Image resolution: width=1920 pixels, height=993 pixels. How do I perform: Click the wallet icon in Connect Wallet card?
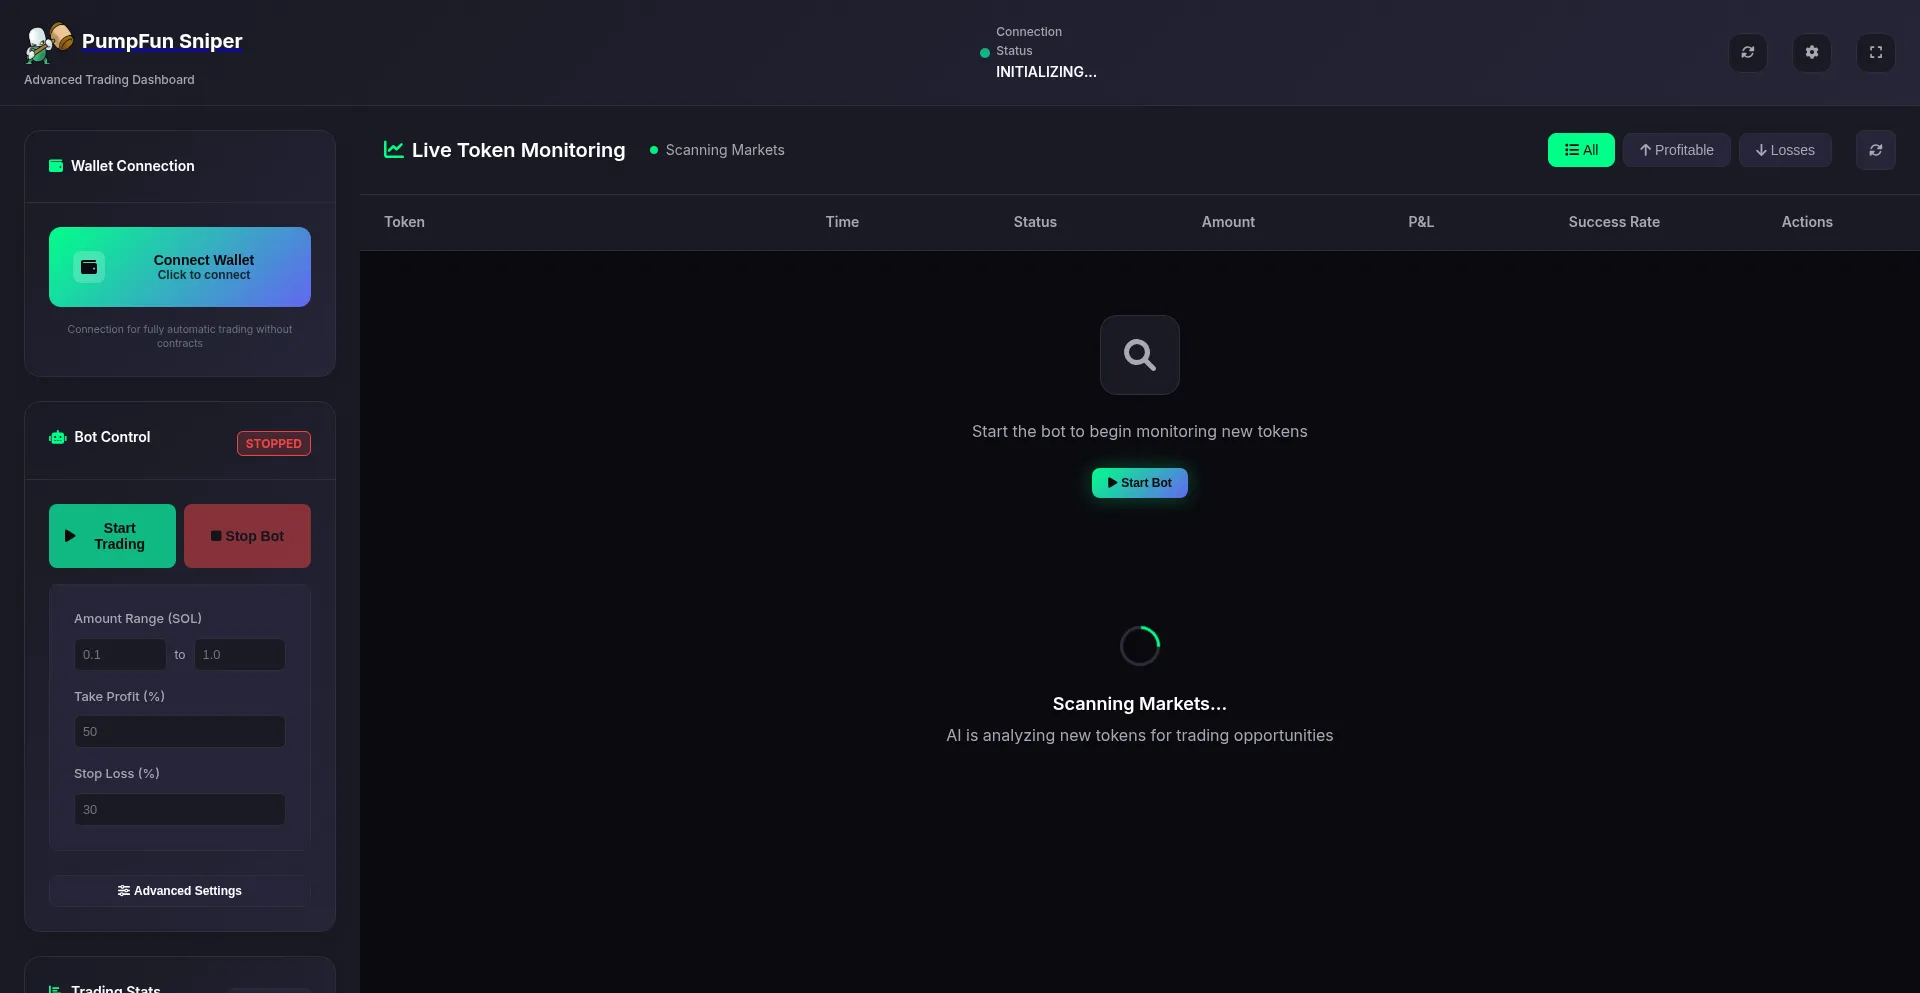click(88, 266)
